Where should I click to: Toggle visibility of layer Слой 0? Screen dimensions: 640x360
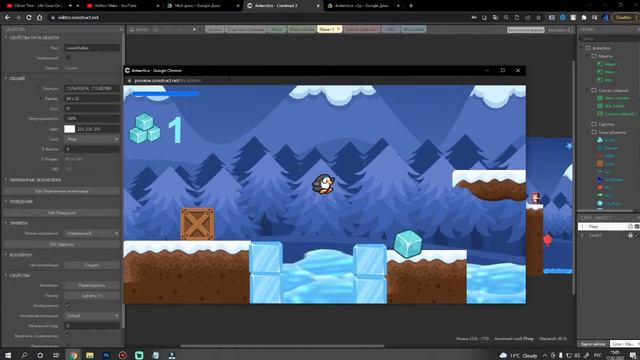click(637, 235)
